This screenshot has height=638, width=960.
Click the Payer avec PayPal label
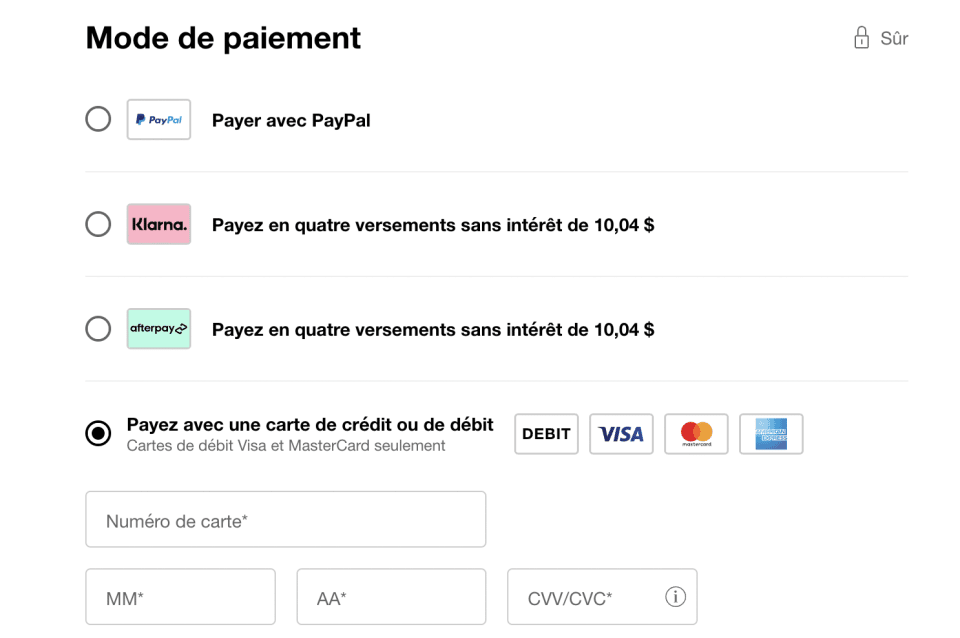coord(291,121)
